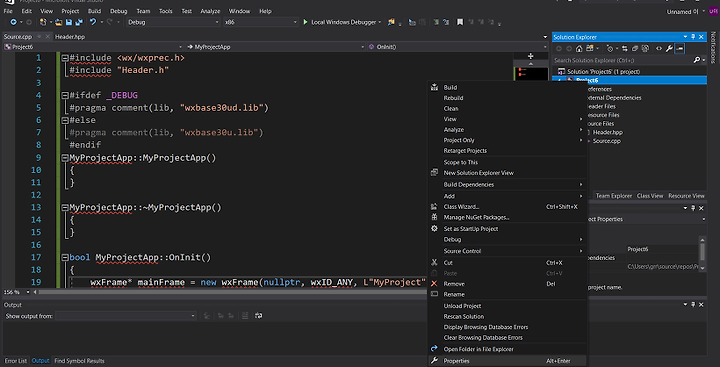
Task: Click the bookmark toggle toolbar icon
Action: tap(460, 22)
